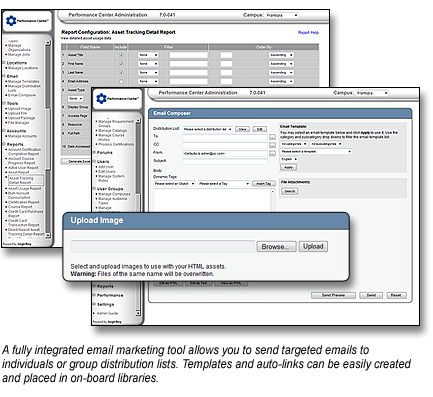The height and width of the screenshot is (397, 433).
Task: Click the up arrow of the Email Composer sidebar scrollbar
Action: pyautogui.click(x=138, y=121)
